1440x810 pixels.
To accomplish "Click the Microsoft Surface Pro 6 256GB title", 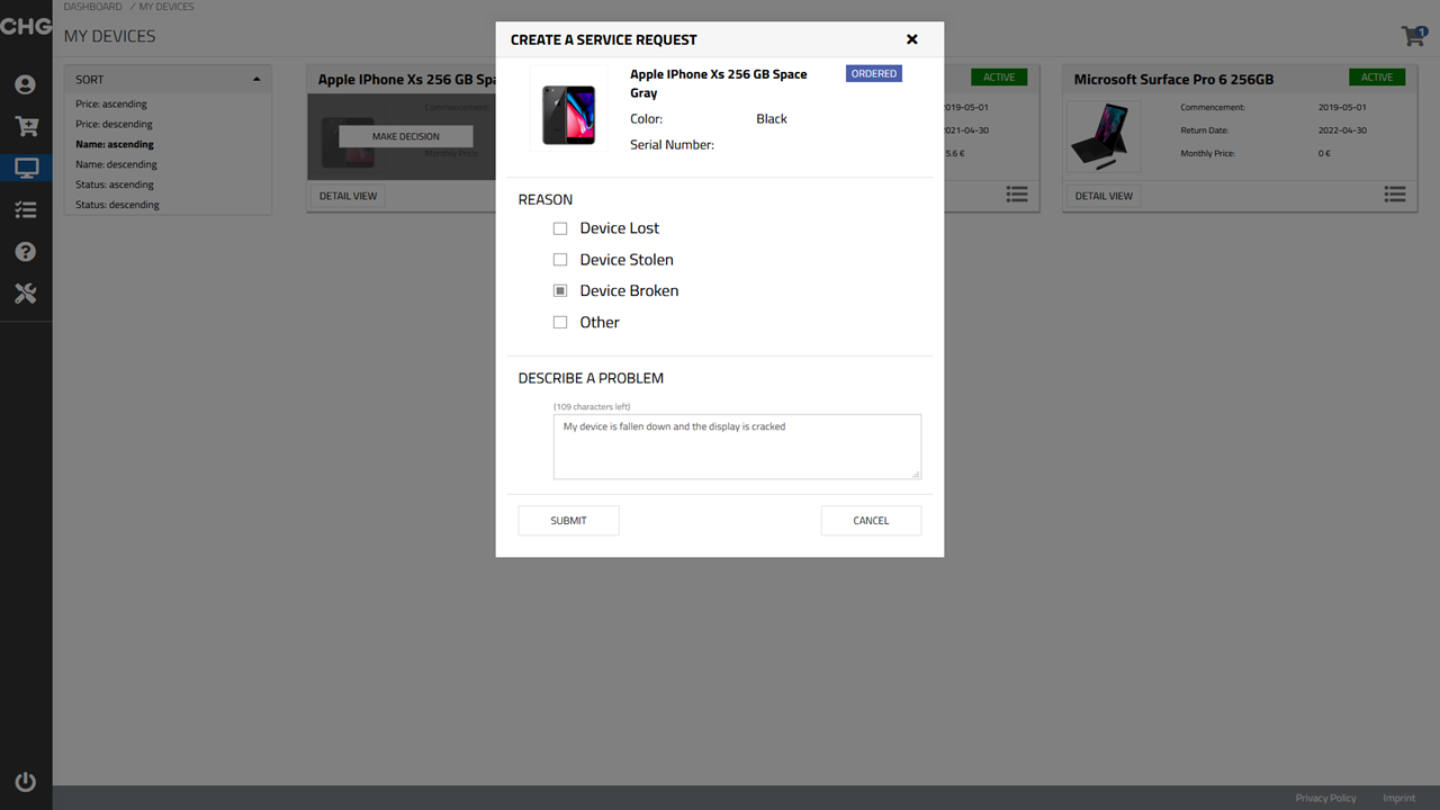I will click(x=1174, y=79).
